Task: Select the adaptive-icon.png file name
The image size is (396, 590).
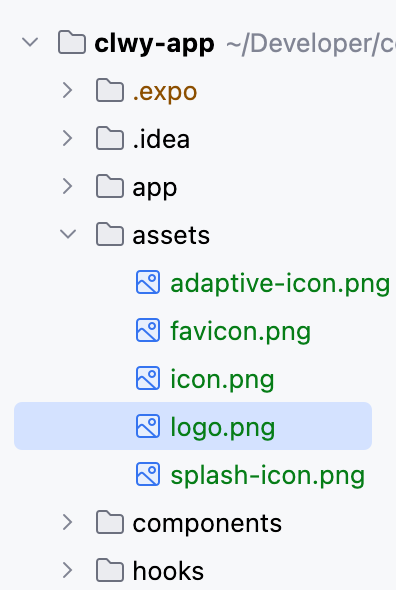Action: [x=280, y=283]
